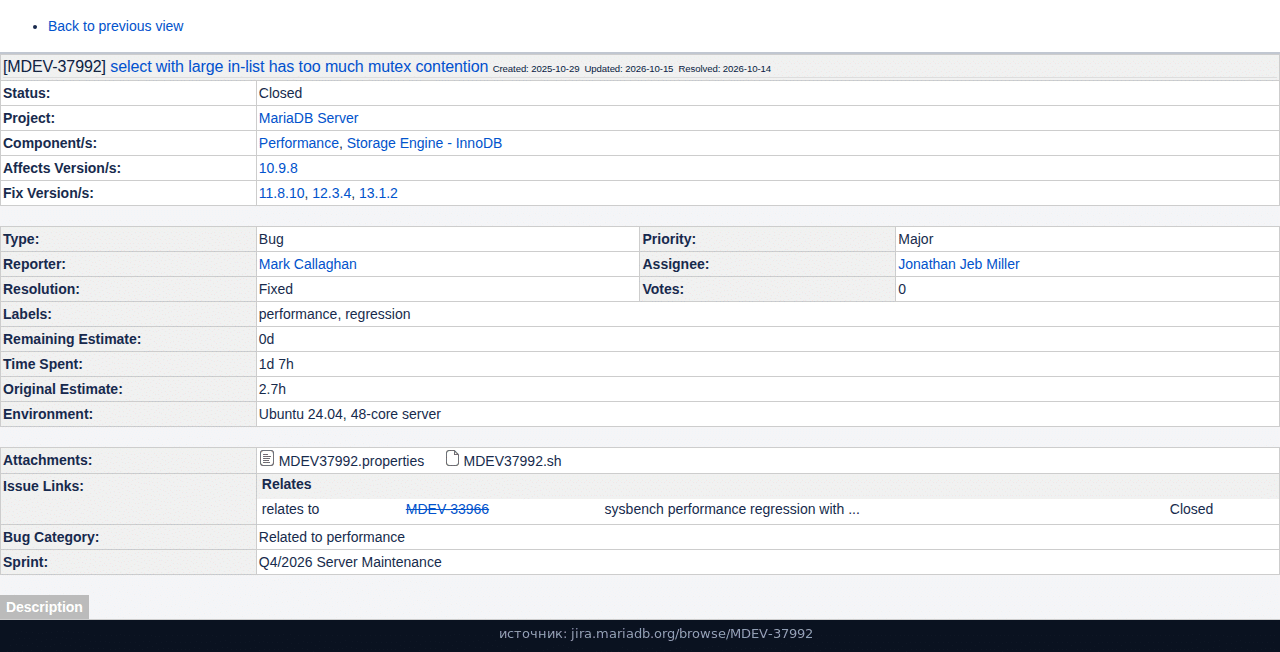Select 'sysbench performance regression with ...' summary

click(x=732, y=509)
